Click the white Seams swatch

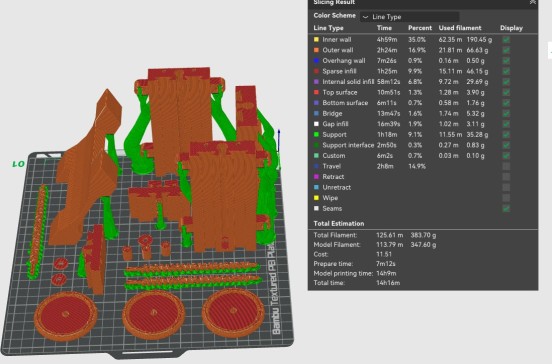316,208
